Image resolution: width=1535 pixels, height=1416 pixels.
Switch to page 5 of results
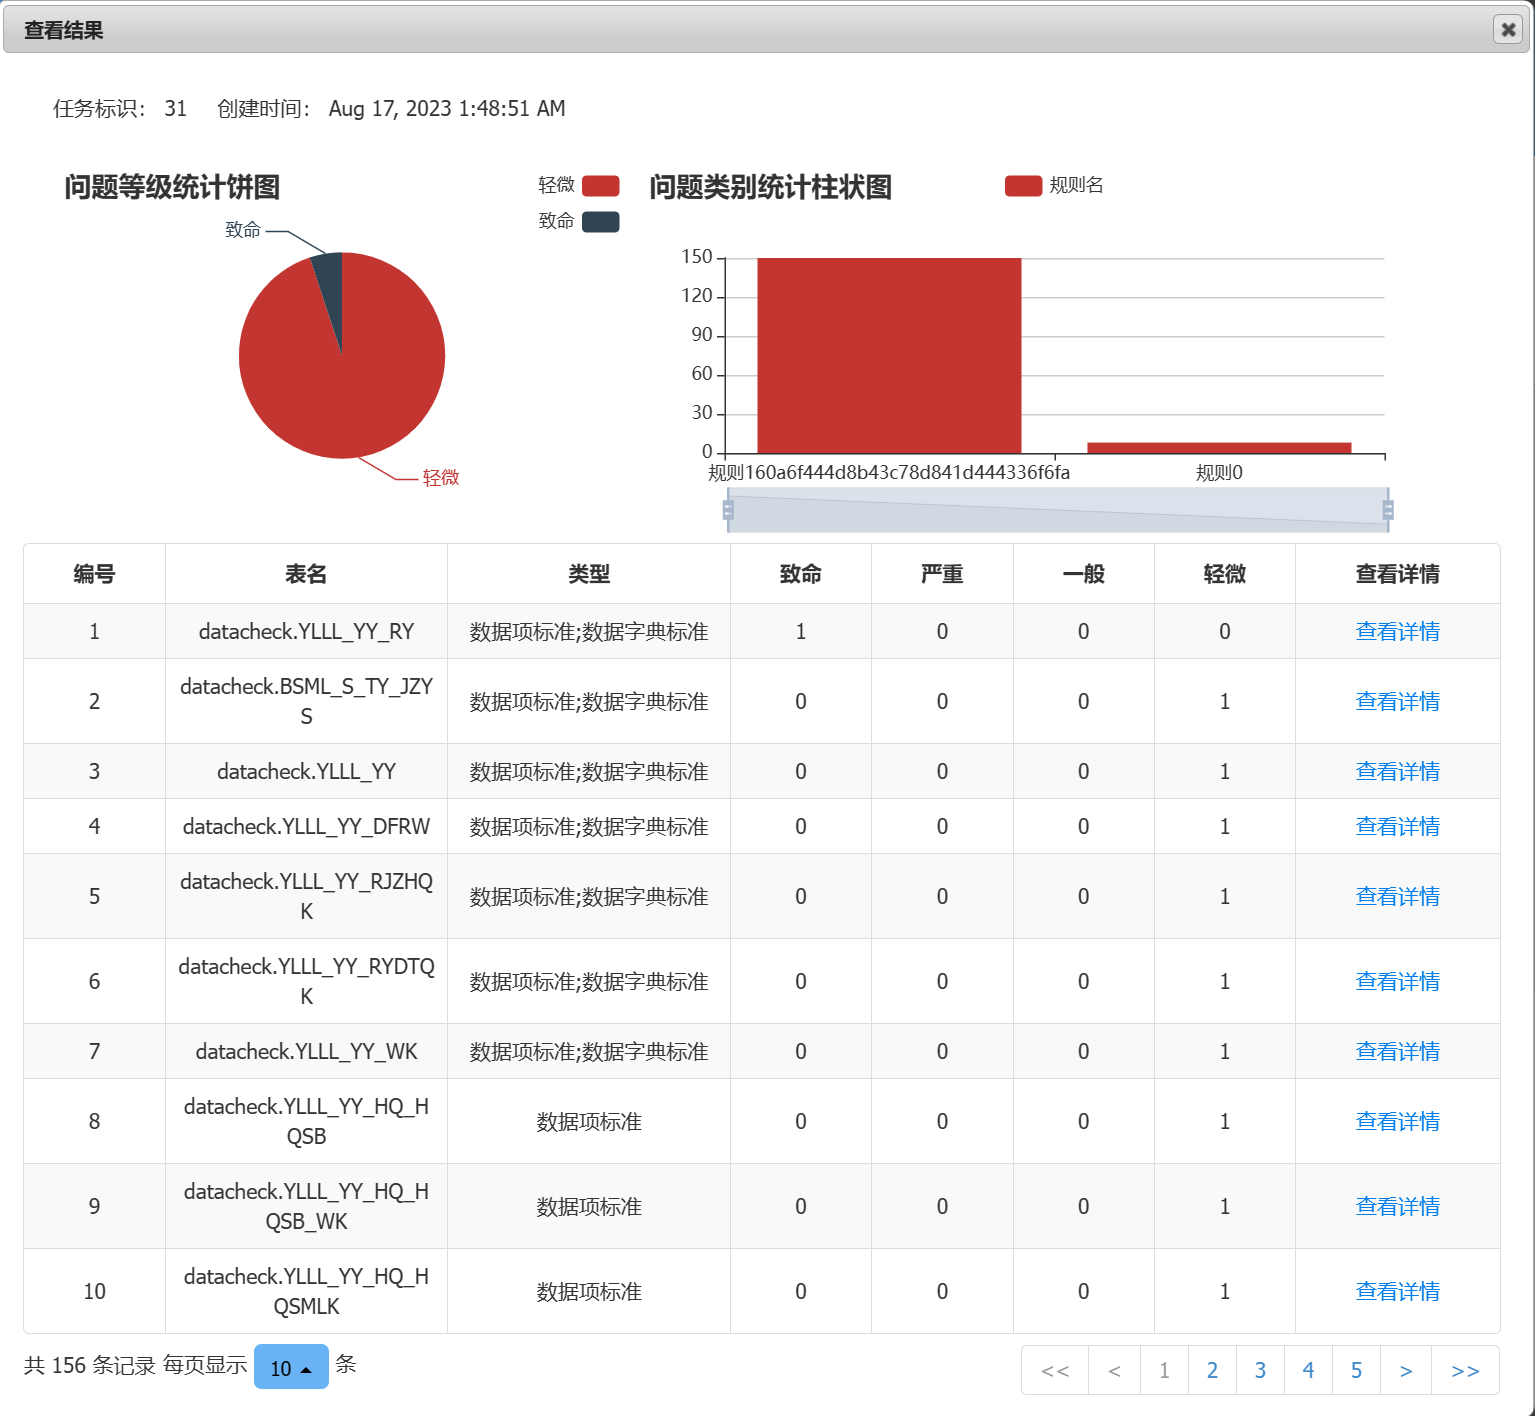pos(1356,1370)
